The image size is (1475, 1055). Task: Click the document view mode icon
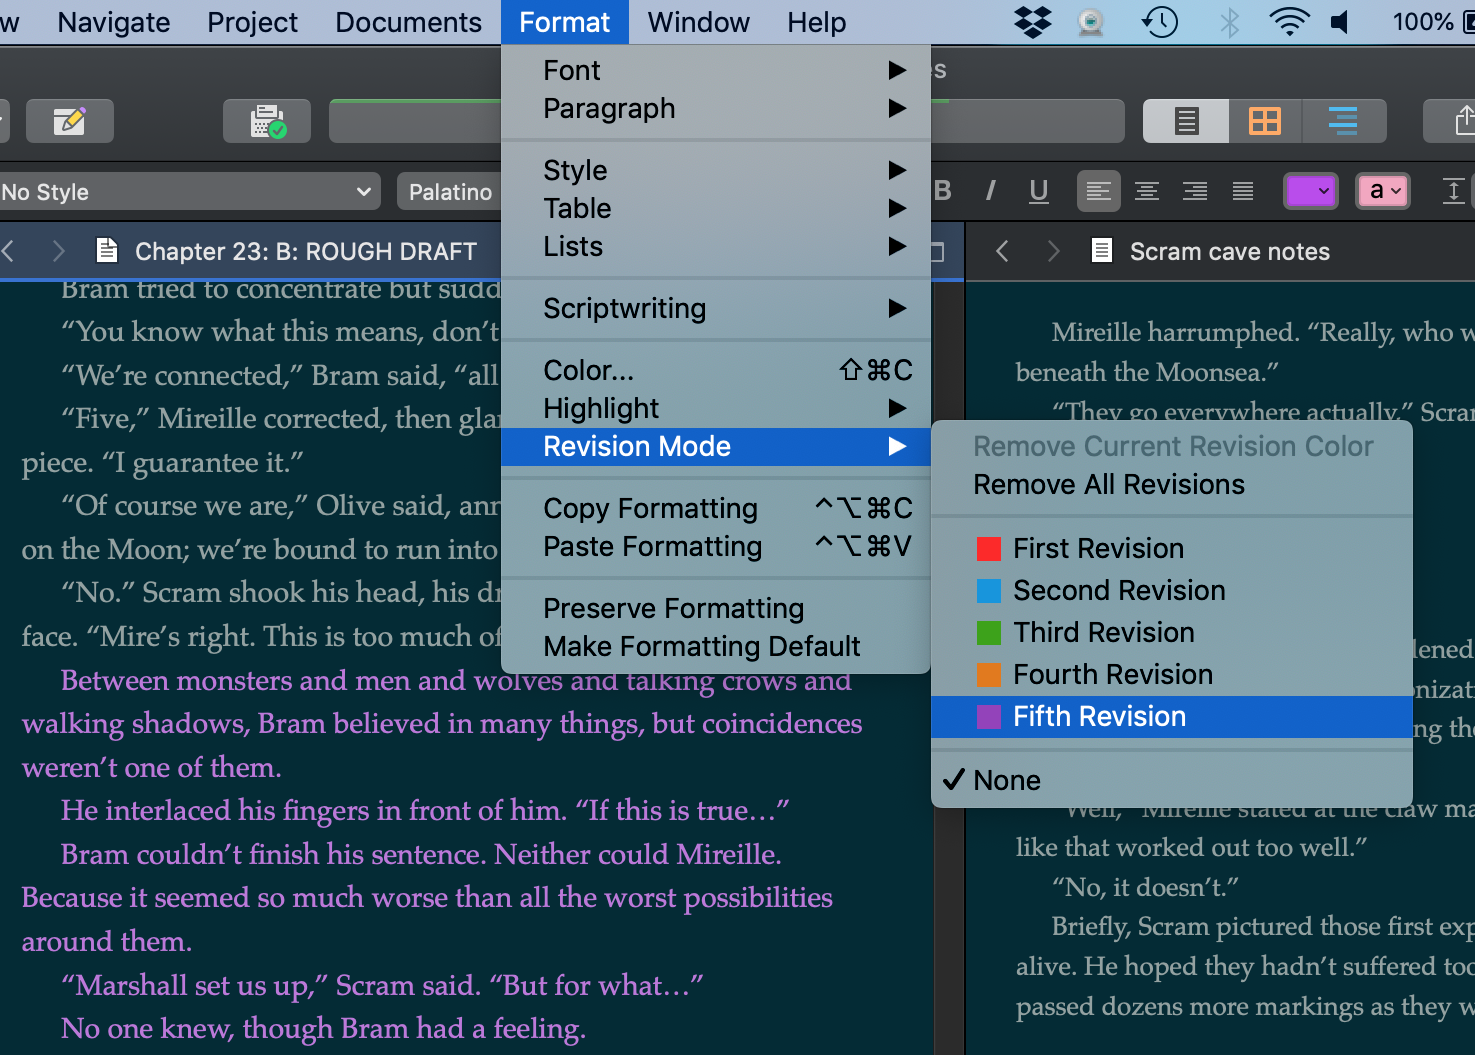(1185, 121)
